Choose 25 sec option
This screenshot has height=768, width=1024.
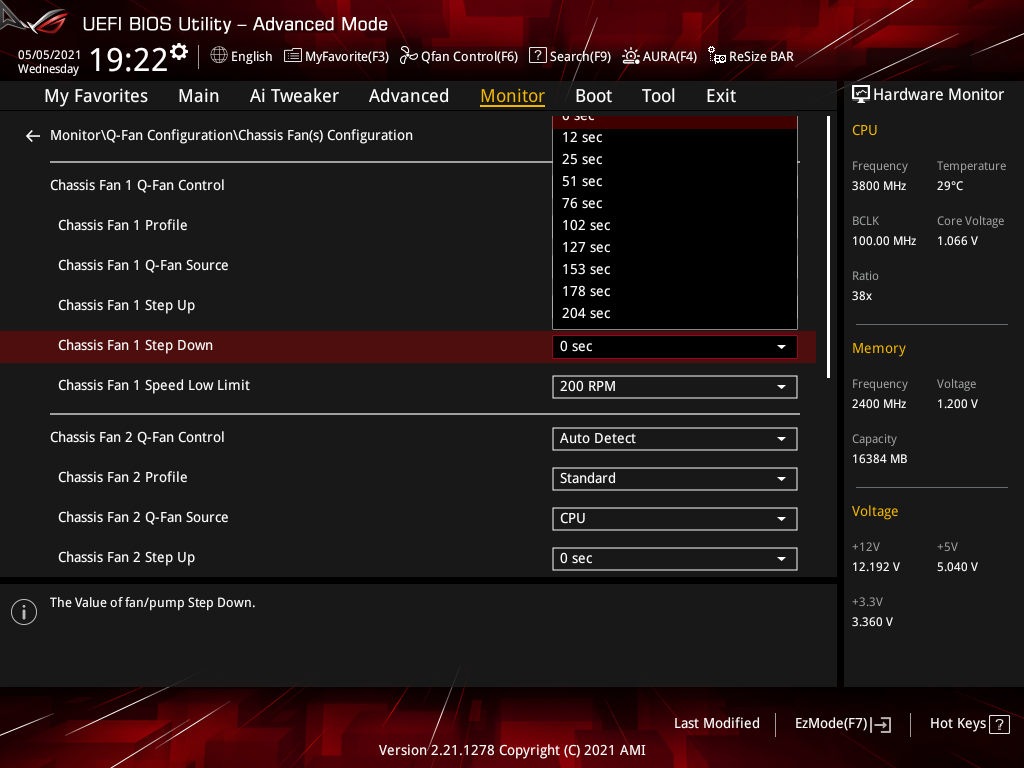click(x=675, y=159)
